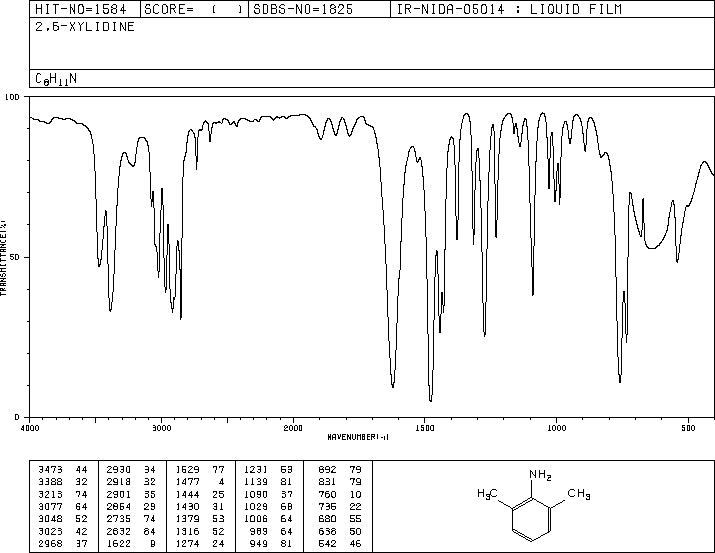Image resolution: width=715 pixels, height=553 pixels.
Task: Click the 3000 wavenumber axis label
Action: pyautogui.click(x=162, y=428)
